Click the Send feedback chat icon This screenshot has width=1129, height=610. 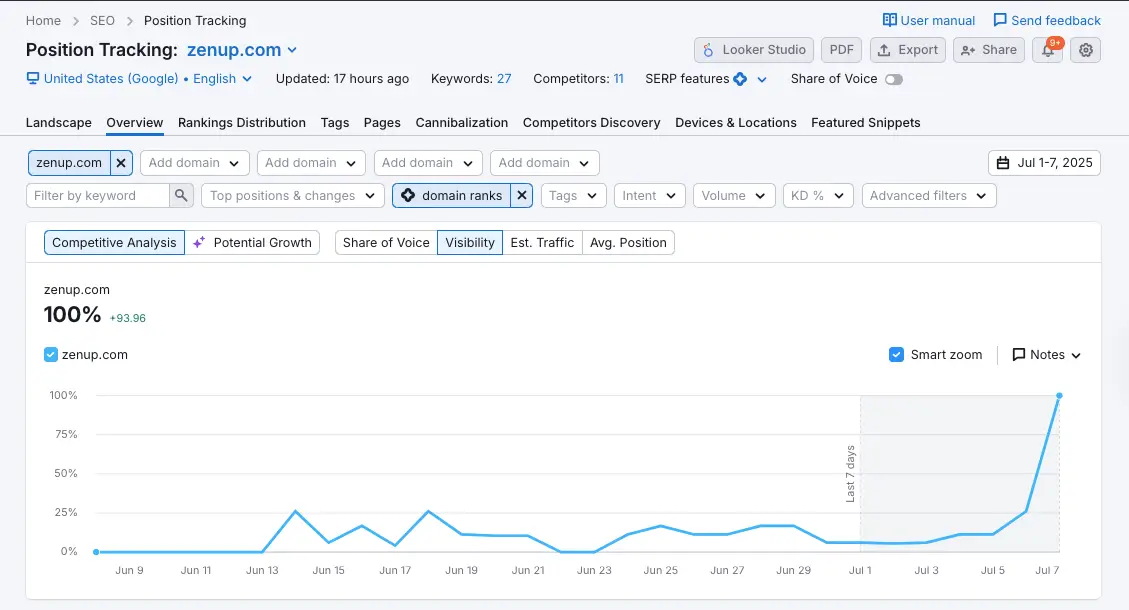[x=1000, y=20]
